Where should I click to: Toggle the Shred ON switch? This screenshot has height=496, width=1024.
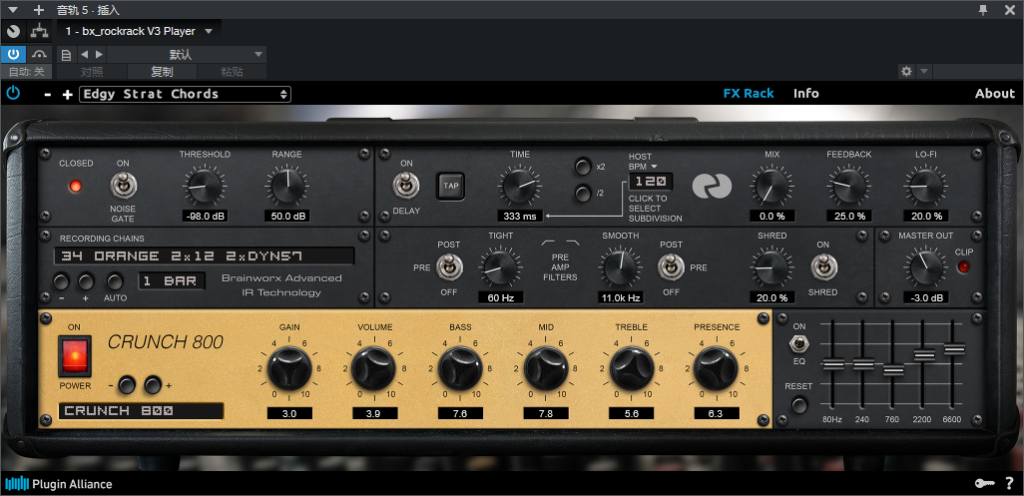(x=823, y=266)
